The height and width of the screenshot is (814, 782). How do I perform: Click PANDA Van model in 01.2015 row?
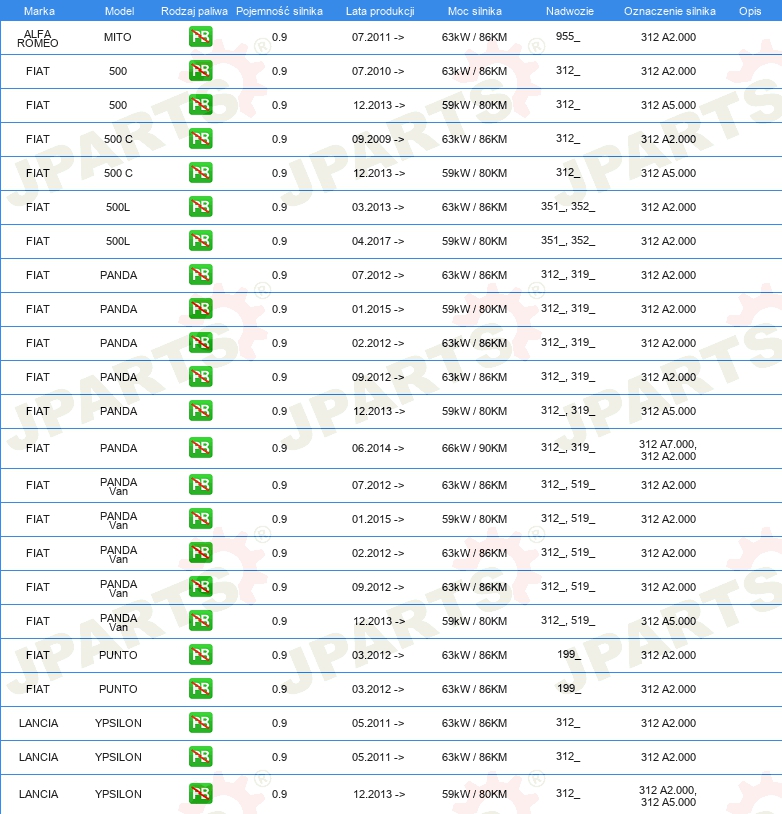coord(118,521)
